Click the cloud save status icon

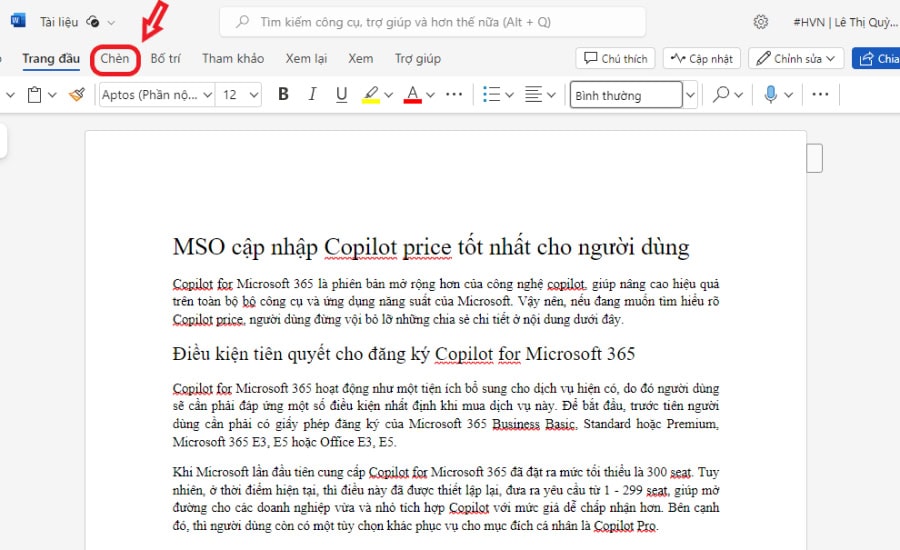pos(92,22)
